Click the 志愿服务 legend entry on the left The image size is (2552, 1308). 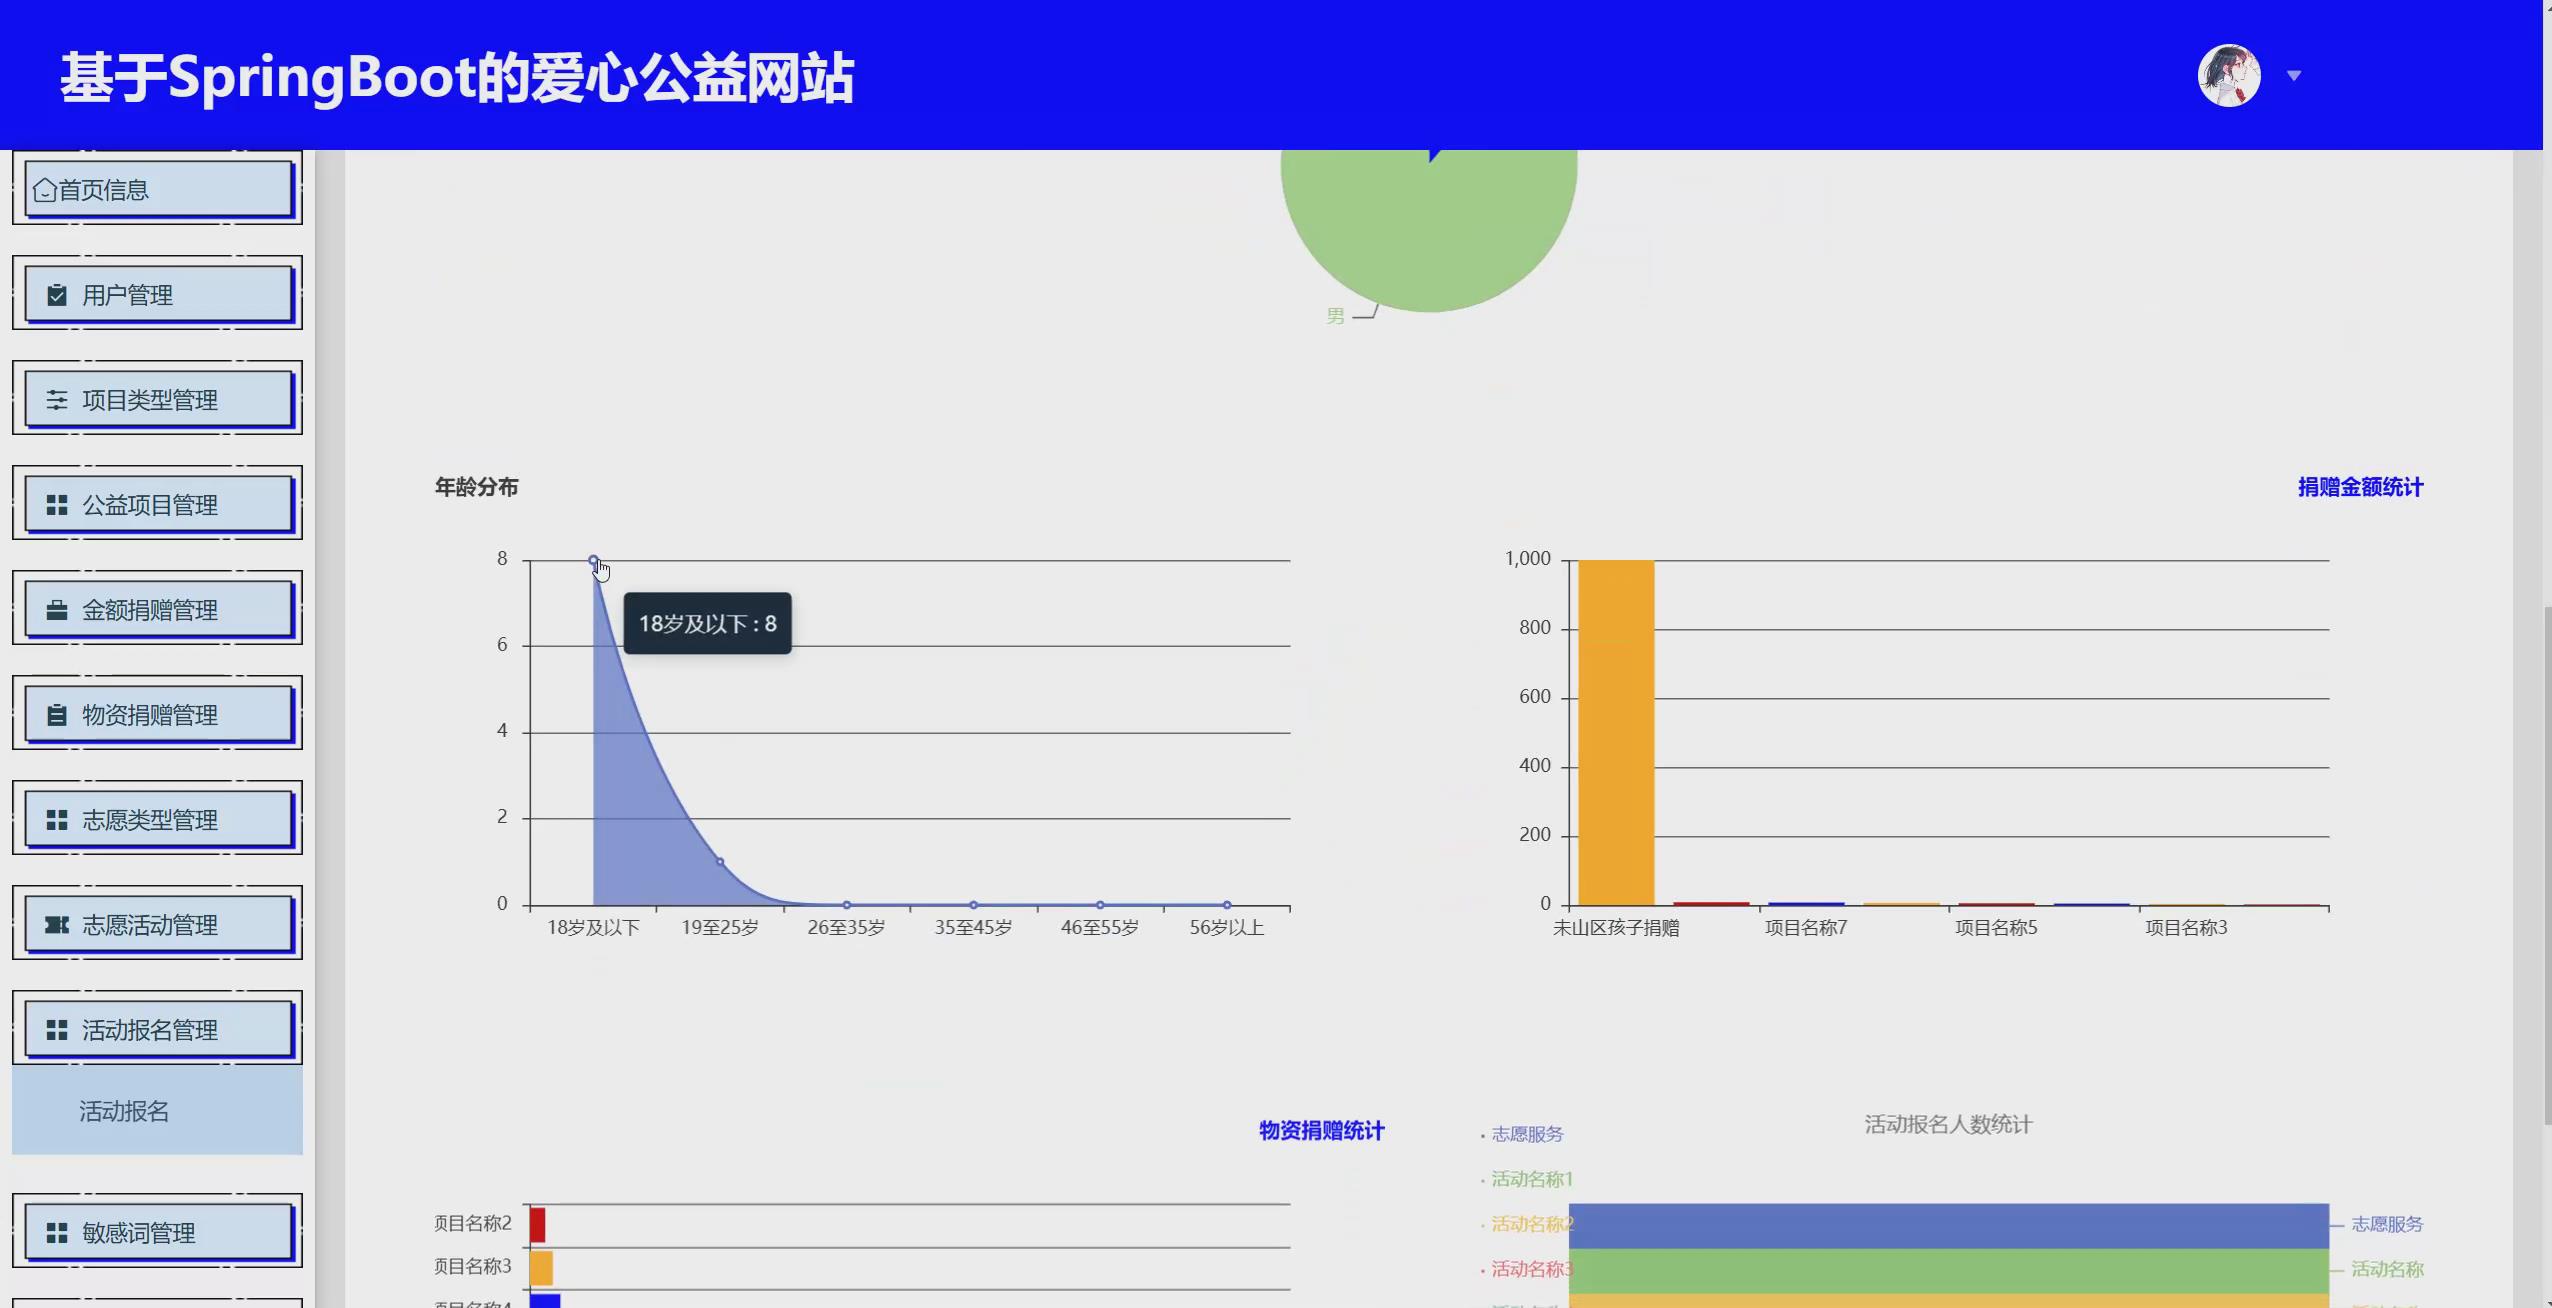coord(1521,1134)
